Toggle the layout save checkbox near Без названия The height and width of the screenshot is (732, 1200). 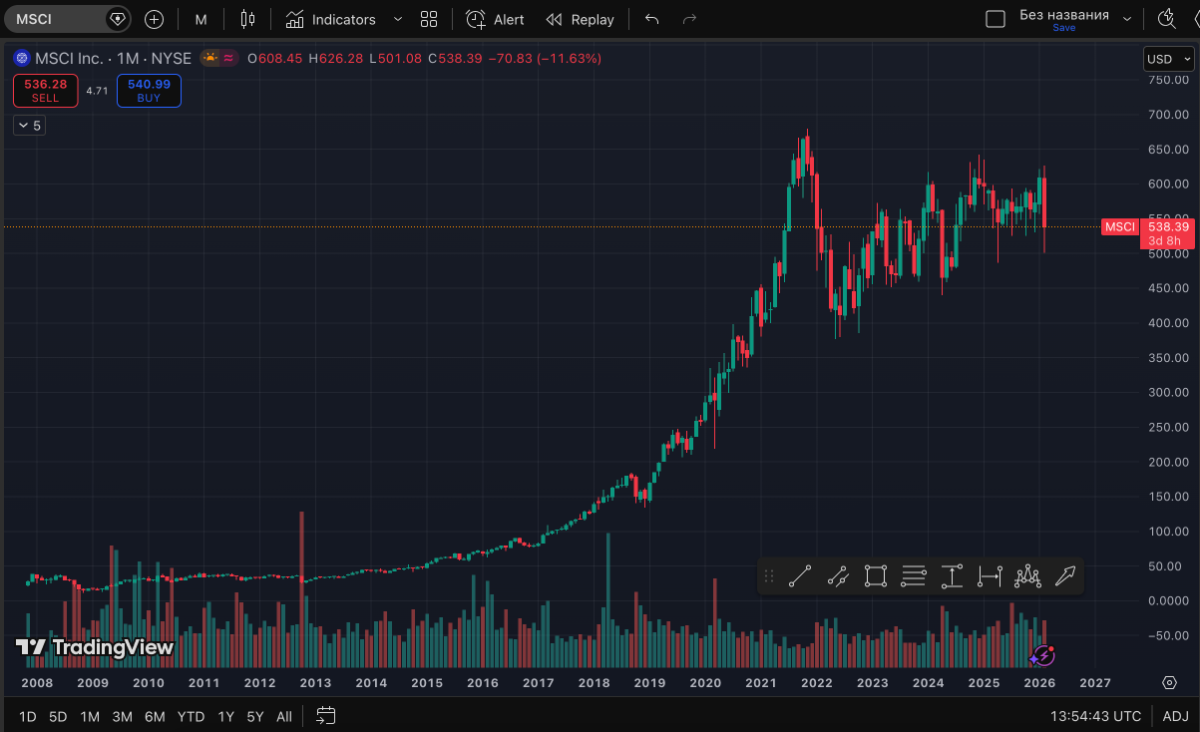pos(995,17)
